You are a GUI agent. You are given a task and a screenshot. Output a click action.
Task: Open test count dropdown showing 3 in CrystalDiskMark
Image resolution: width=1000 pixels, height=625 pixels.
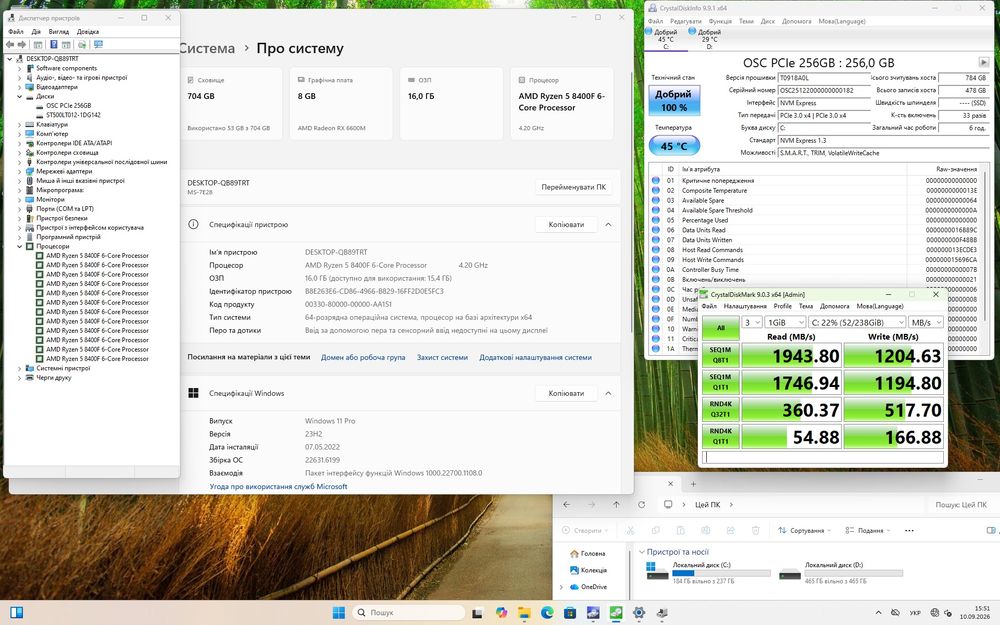(753, 323)
